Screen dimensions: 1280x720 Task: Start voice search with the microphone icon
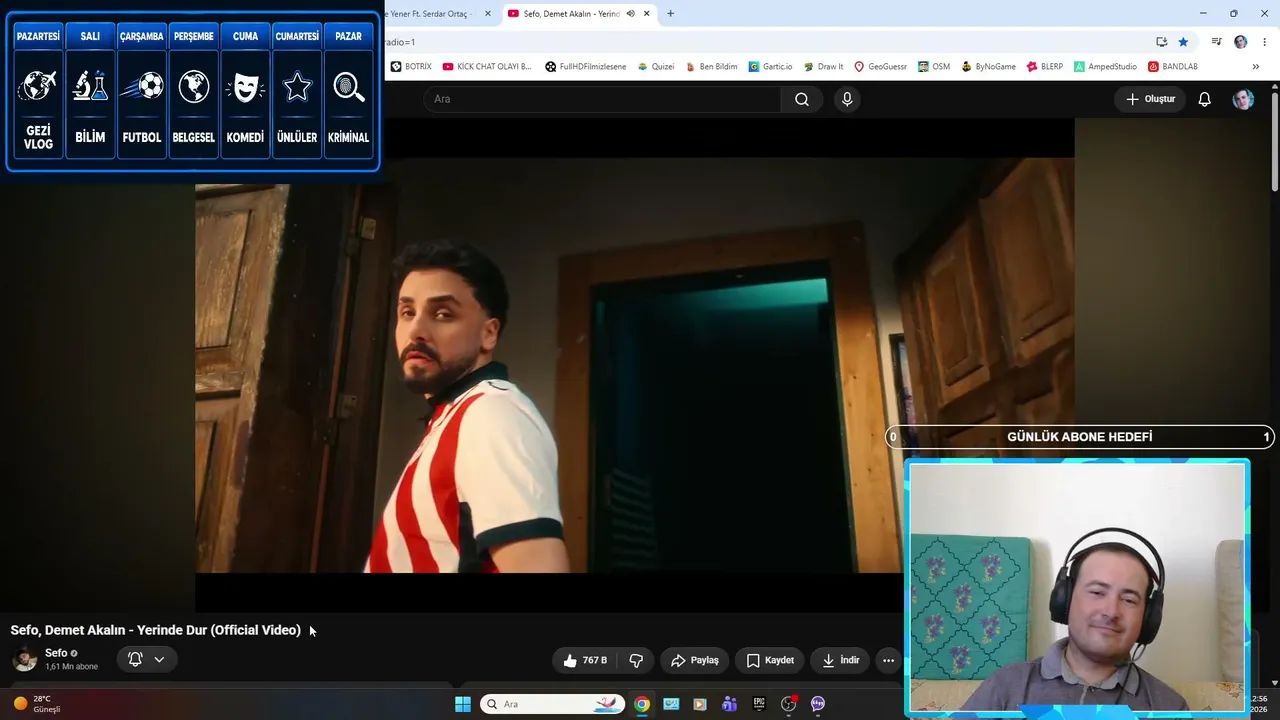(x=847, y=99)
